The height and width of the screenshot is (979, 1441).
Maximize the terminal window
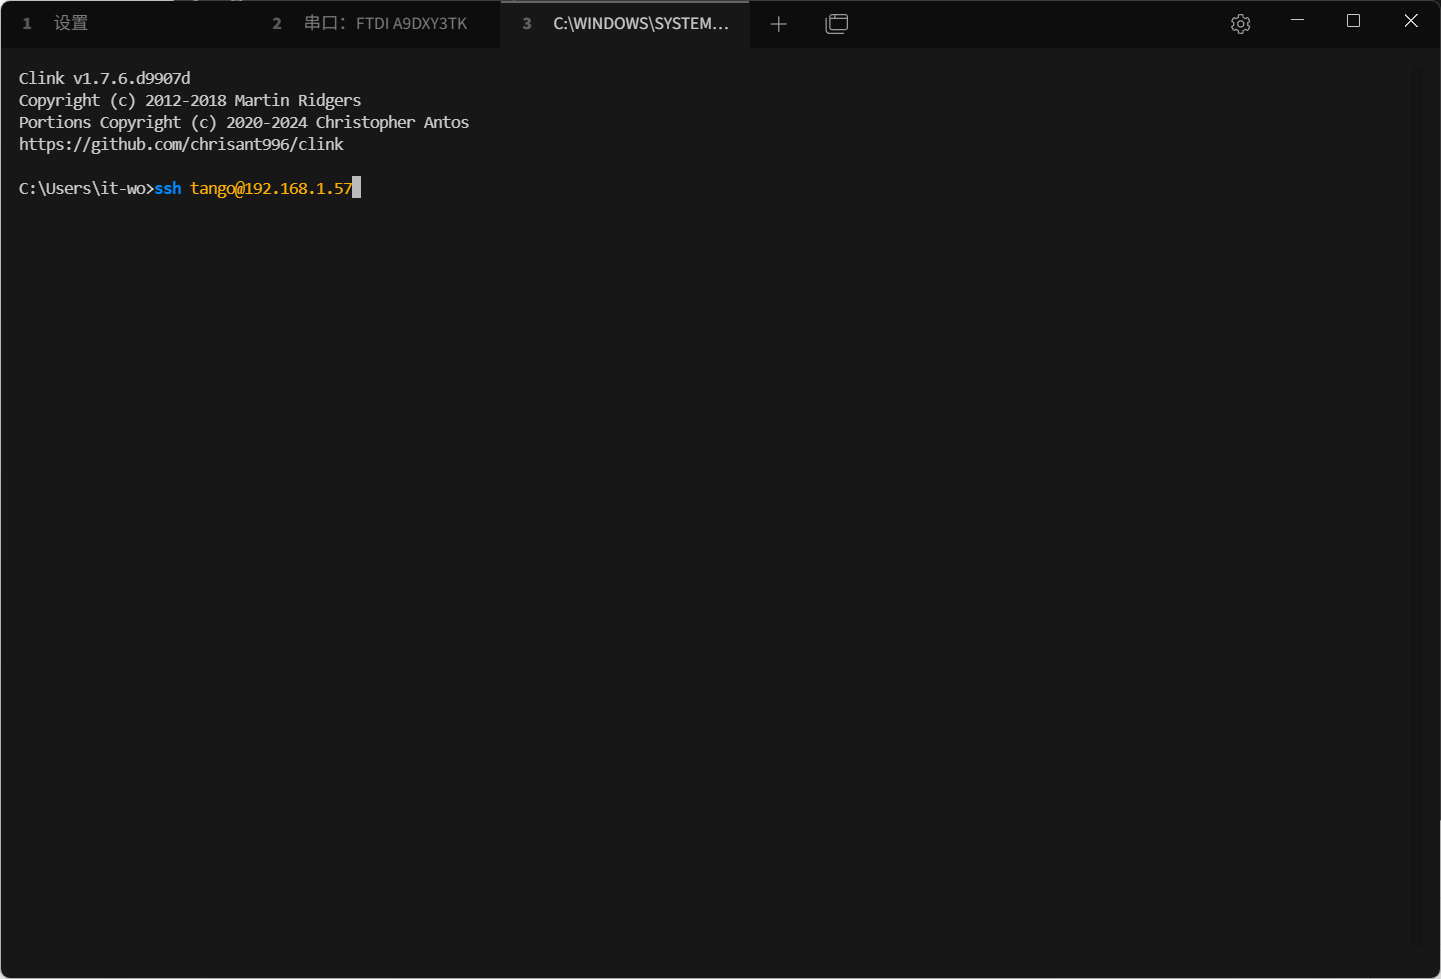click(x=1353, y=21)
